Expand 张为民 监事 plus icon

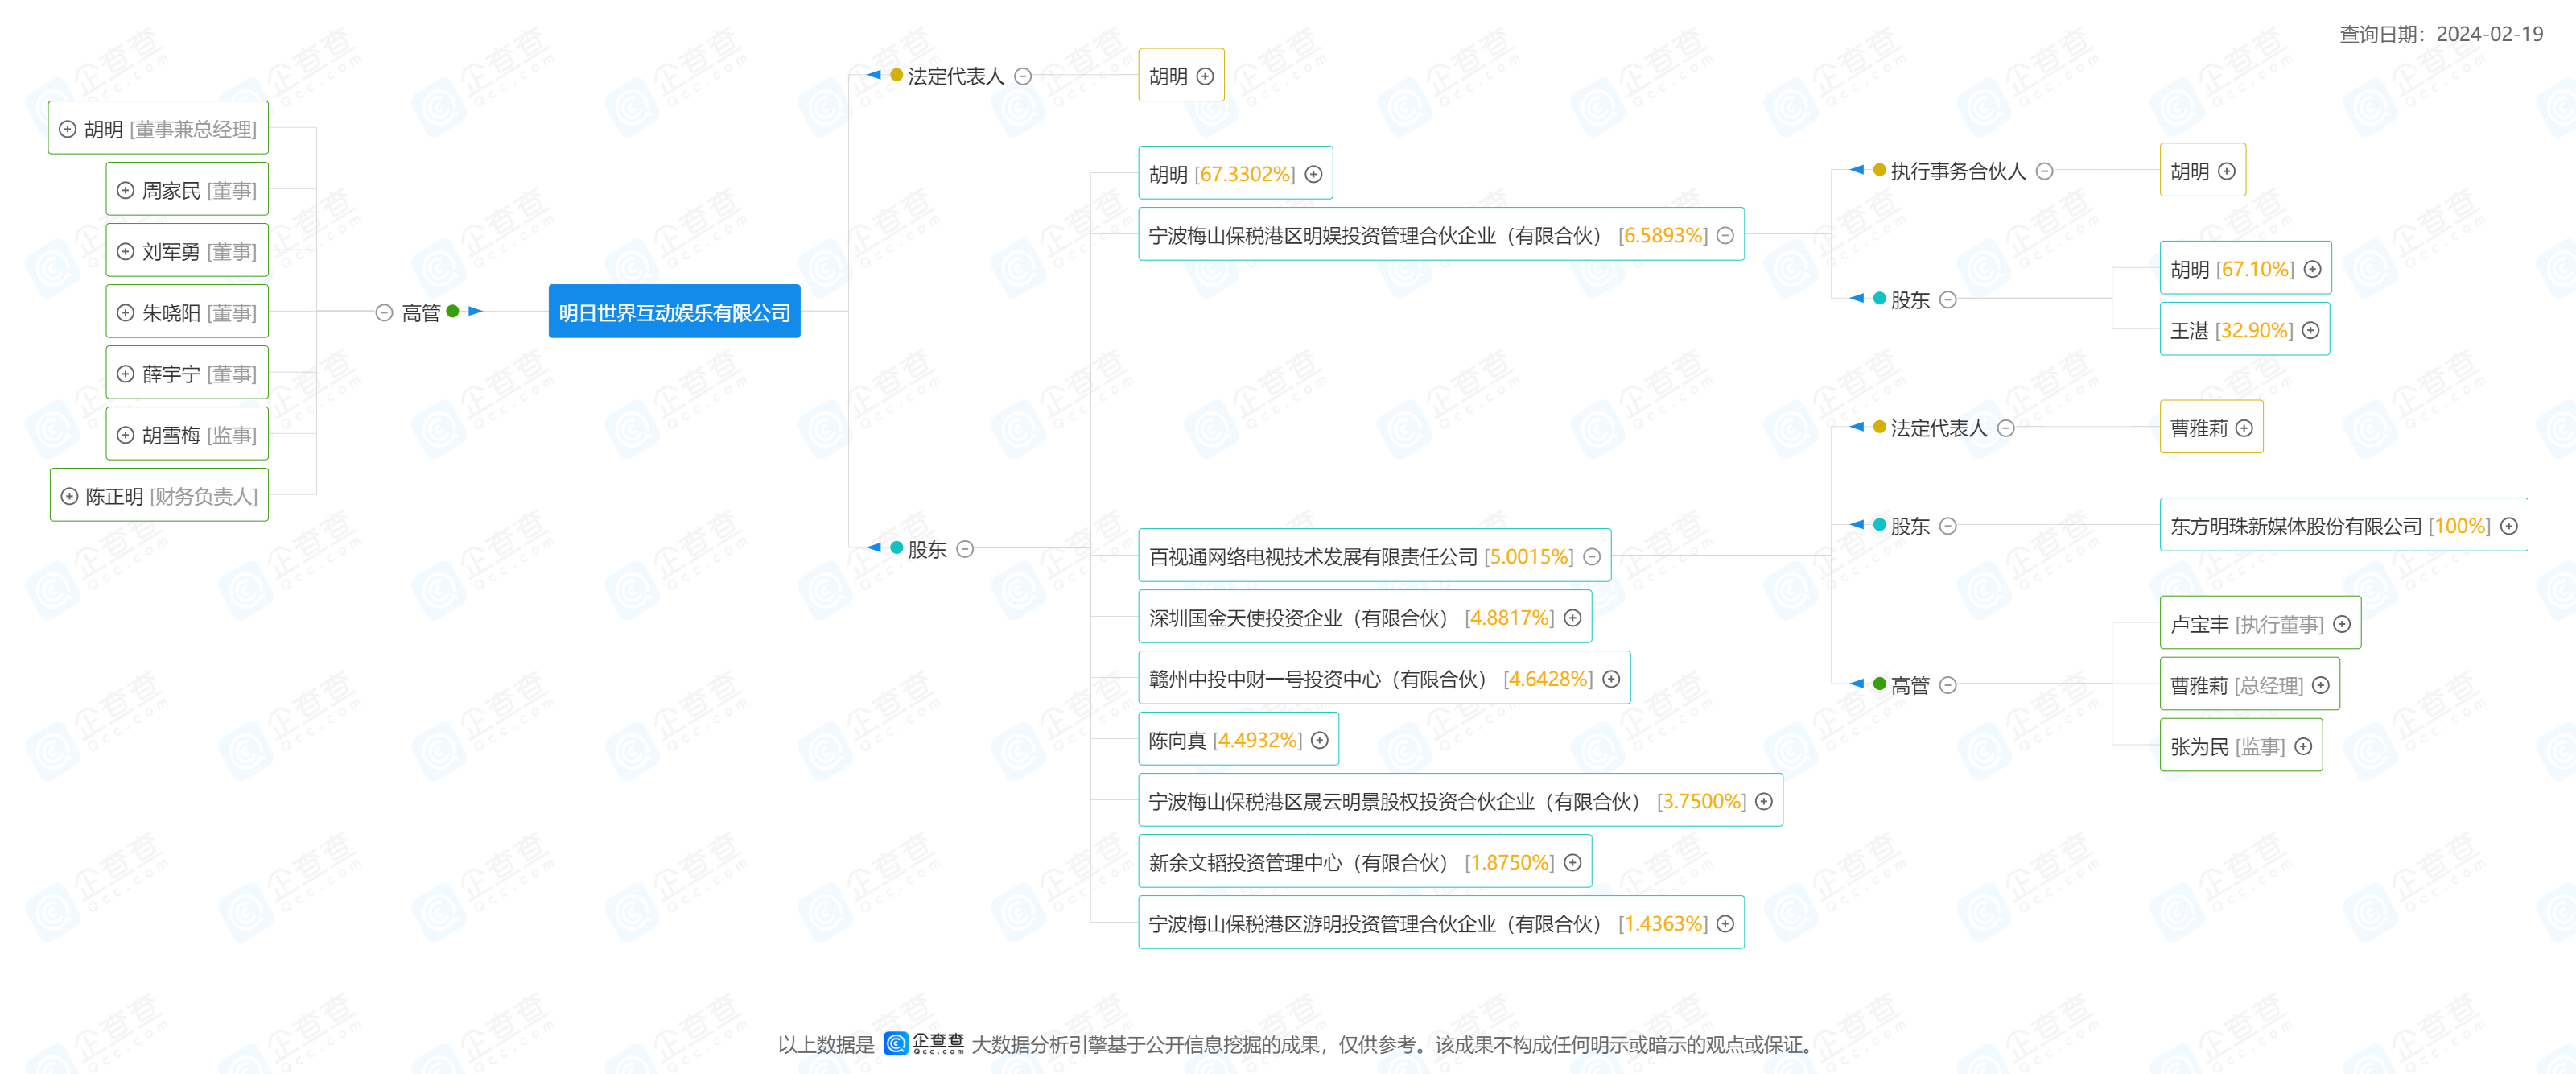point(2304,746)
